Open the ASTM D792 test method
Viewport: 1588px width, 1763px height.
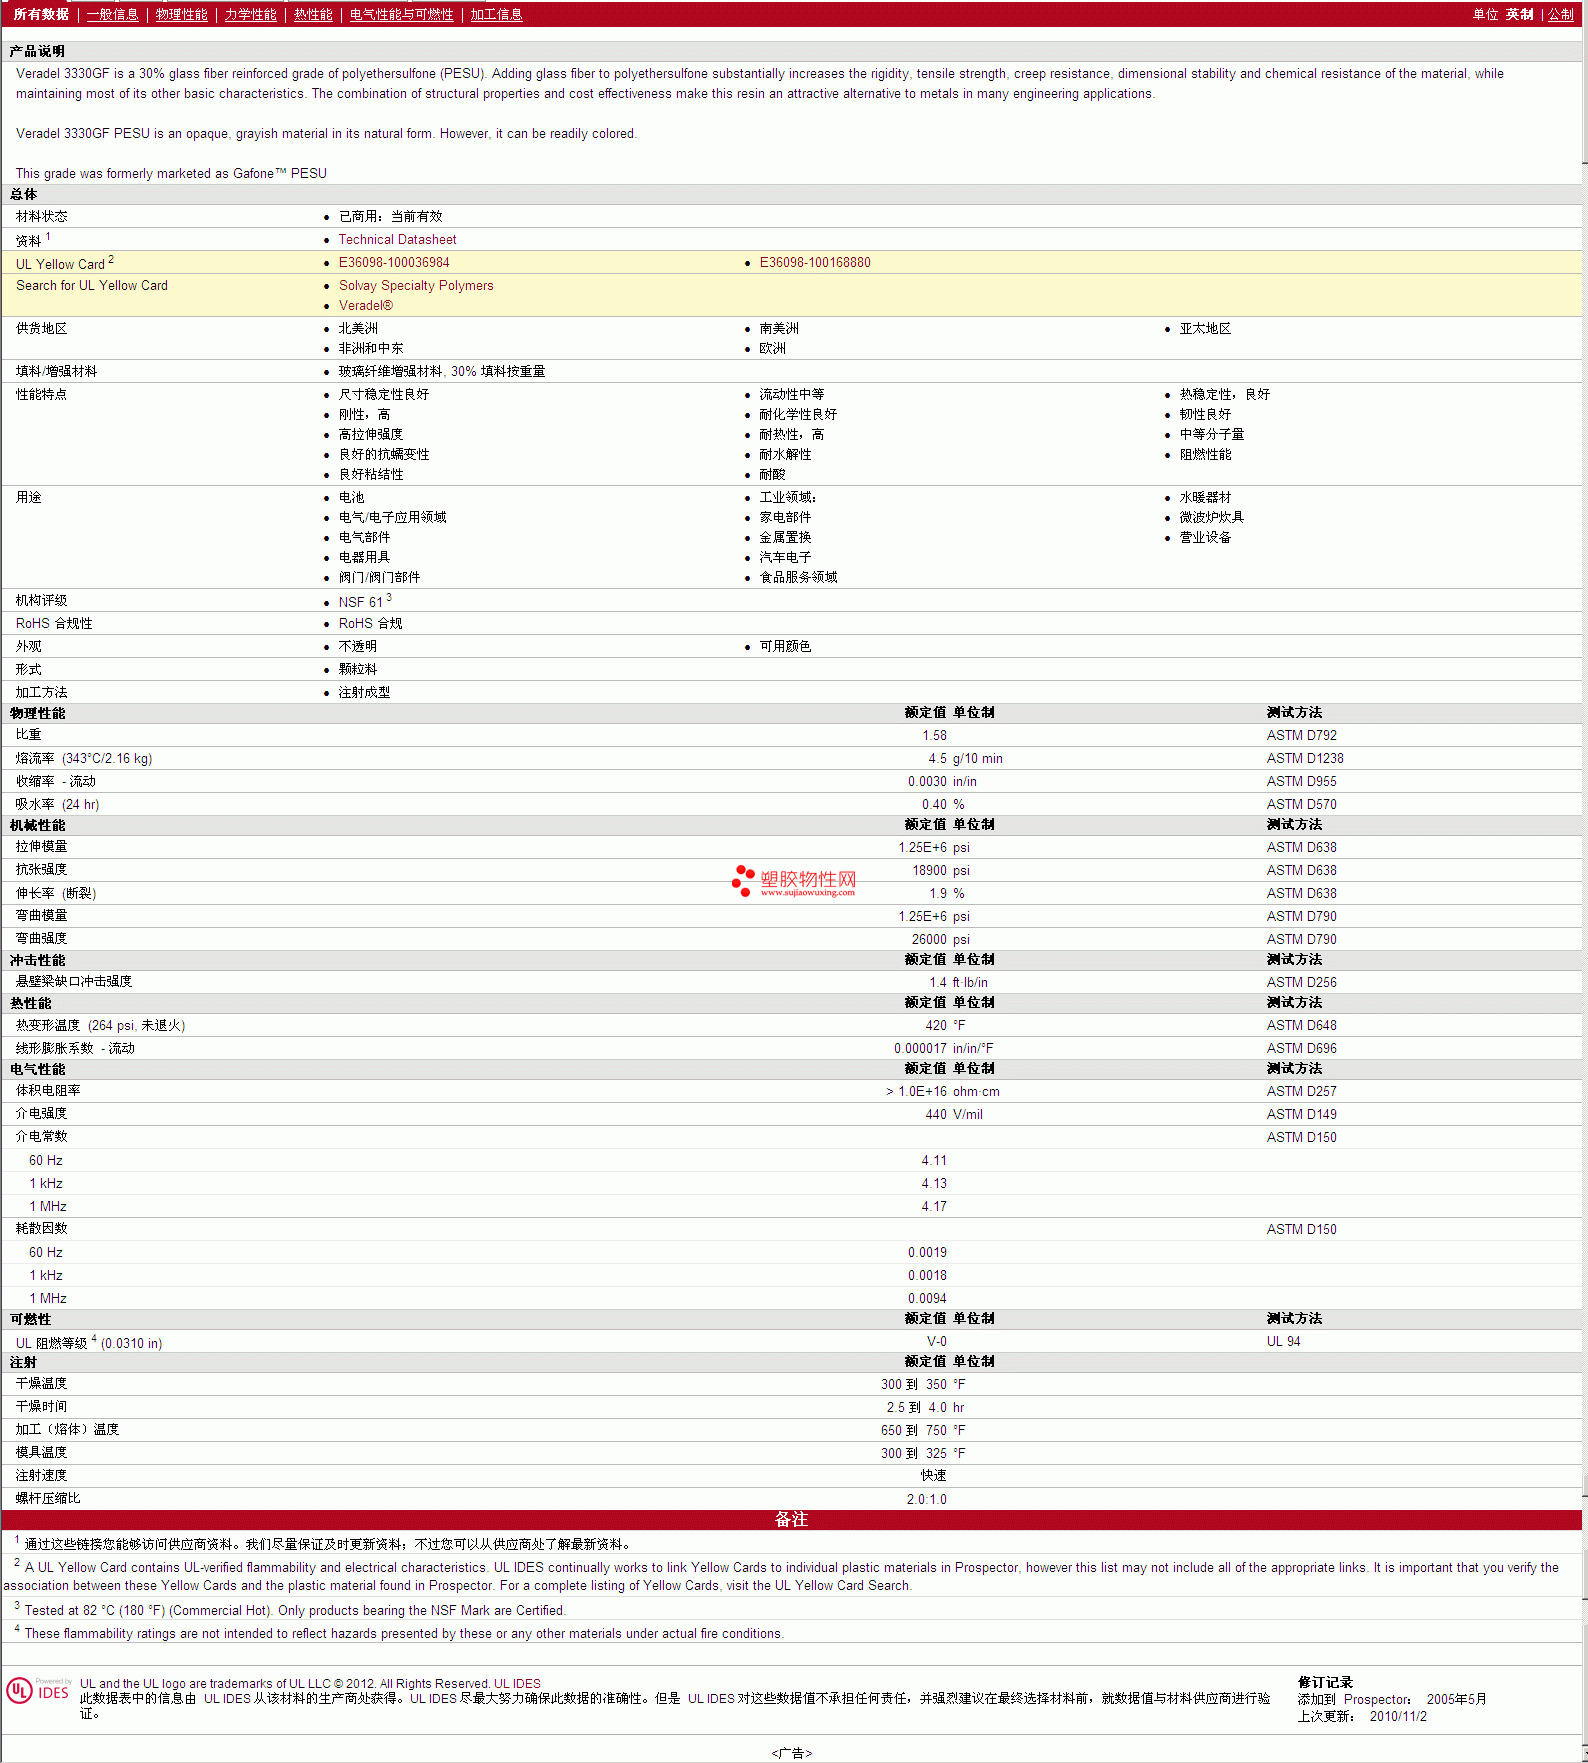(1301, 736)
